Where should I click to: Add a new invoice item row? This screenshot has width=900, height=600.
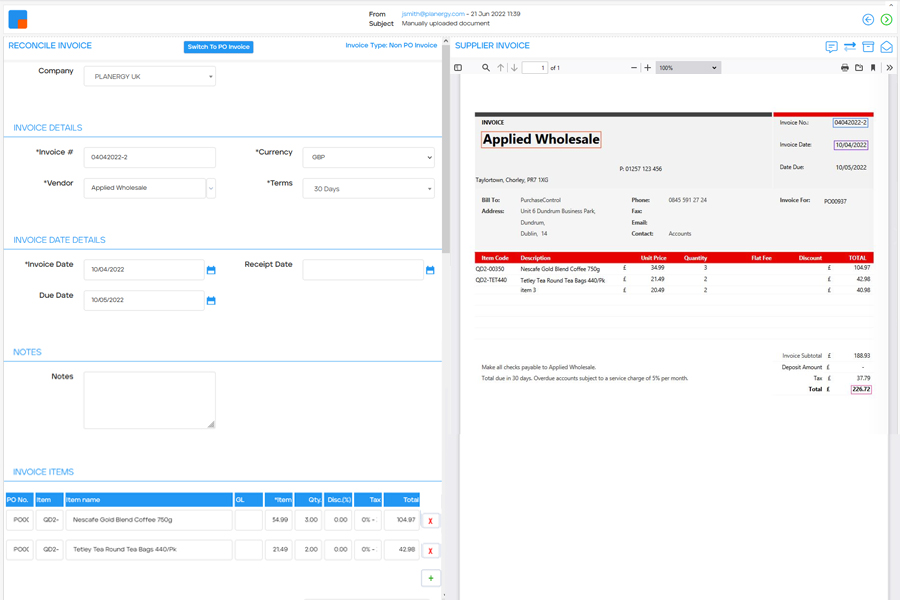pyautogui.click(x=430, y=578)
